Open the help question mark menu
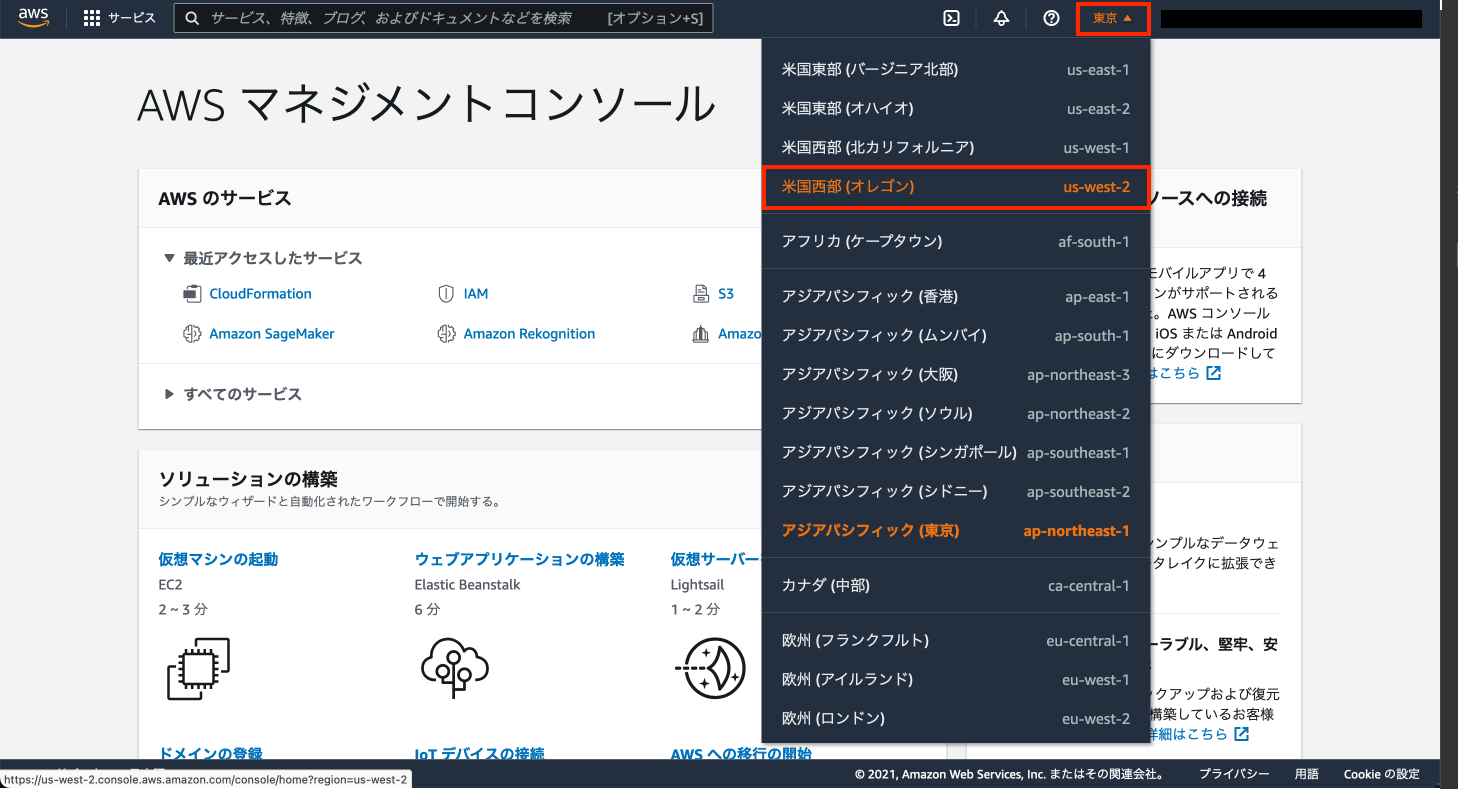This screenshot has width=1458, height=789. 1051,18
